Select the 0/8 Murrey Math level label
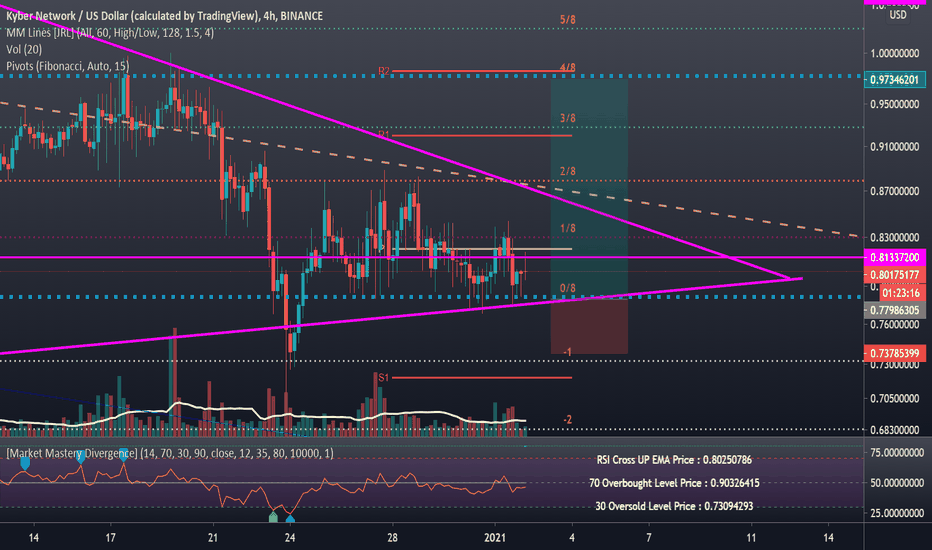Image resolution: width=932 pixels, height=550 pixels. point(568,288)
